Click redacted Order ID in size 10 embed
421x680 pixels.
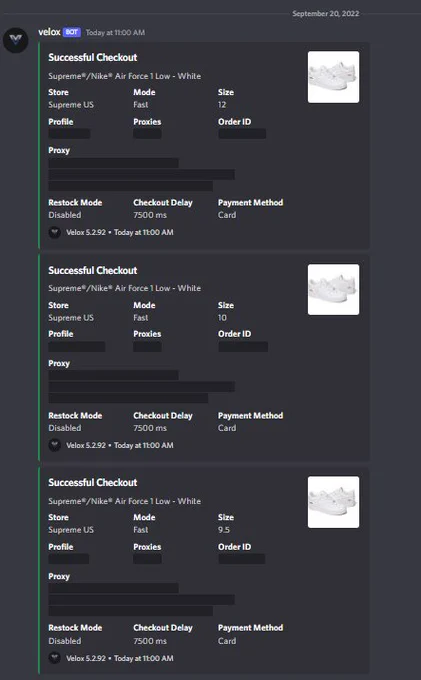(243, 347)
